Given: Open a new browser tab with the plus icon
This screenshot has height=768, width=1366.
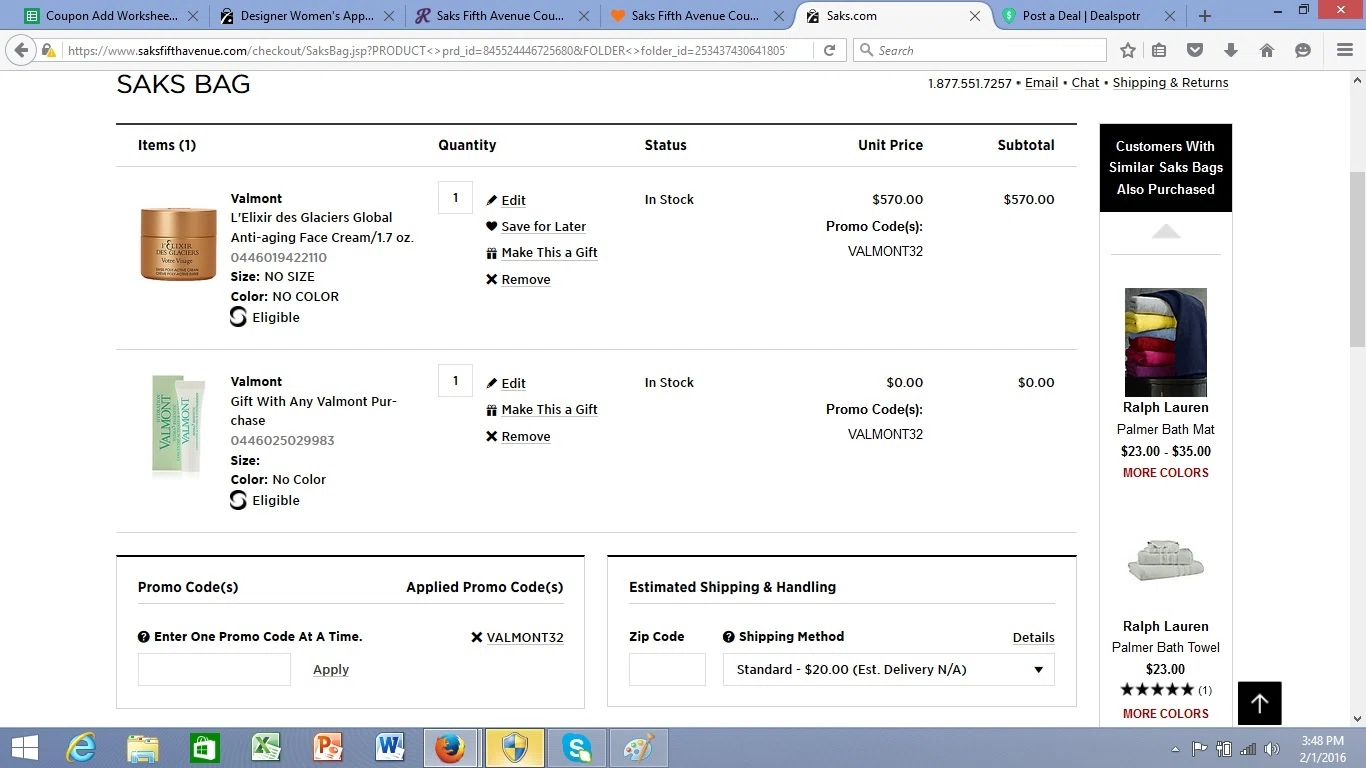Looking at the screenshot, I should point(1205,16).
